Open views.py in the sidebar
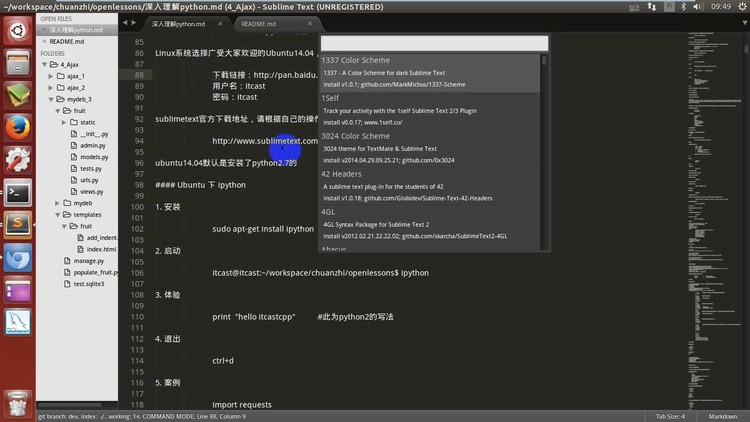Image resolution: width=750 pixels, height=422 pixels. (x=91, y=191)
